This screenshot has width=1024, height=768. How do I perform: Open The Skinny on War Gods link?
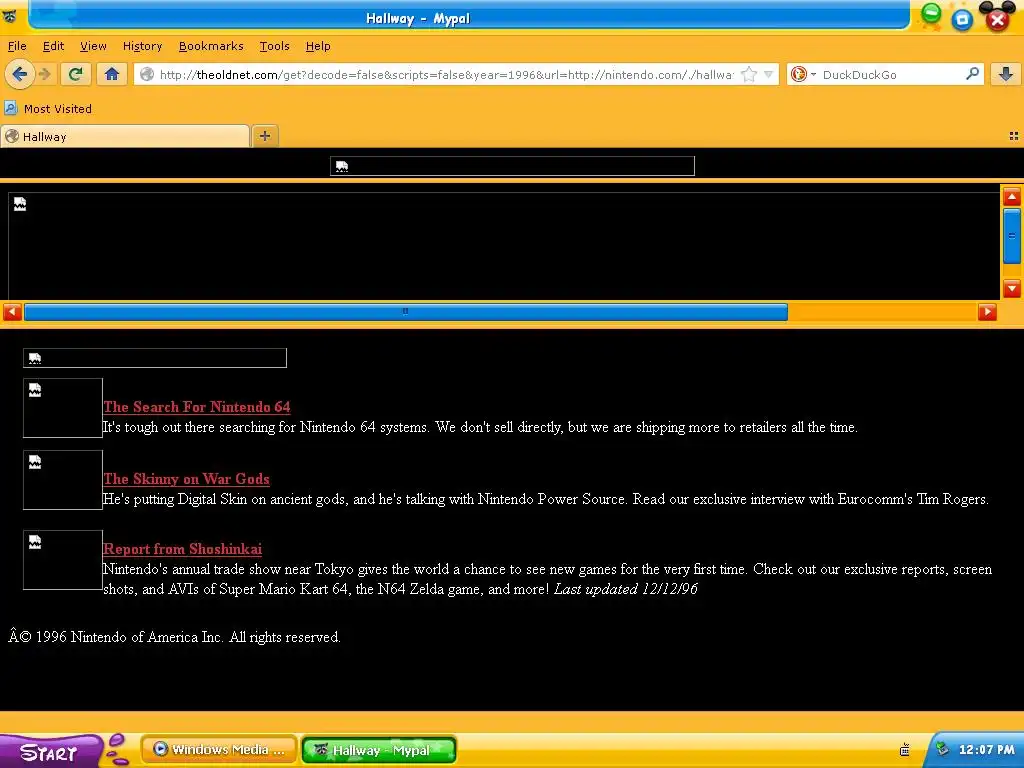186,479
